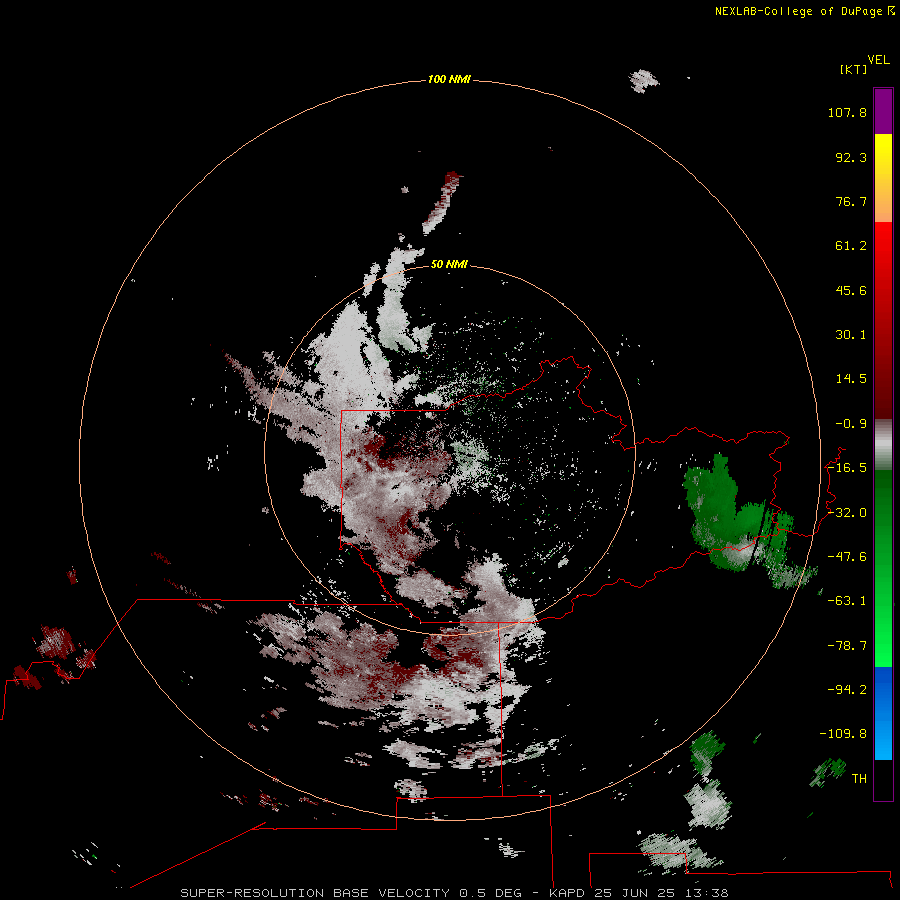
Task: Click the 92.3 velocity scale value
Action: 851,157
